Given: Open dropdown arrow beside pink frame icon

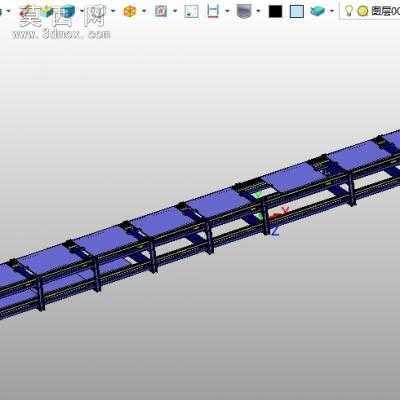Looking at the screenshot, I should (175, 11).
